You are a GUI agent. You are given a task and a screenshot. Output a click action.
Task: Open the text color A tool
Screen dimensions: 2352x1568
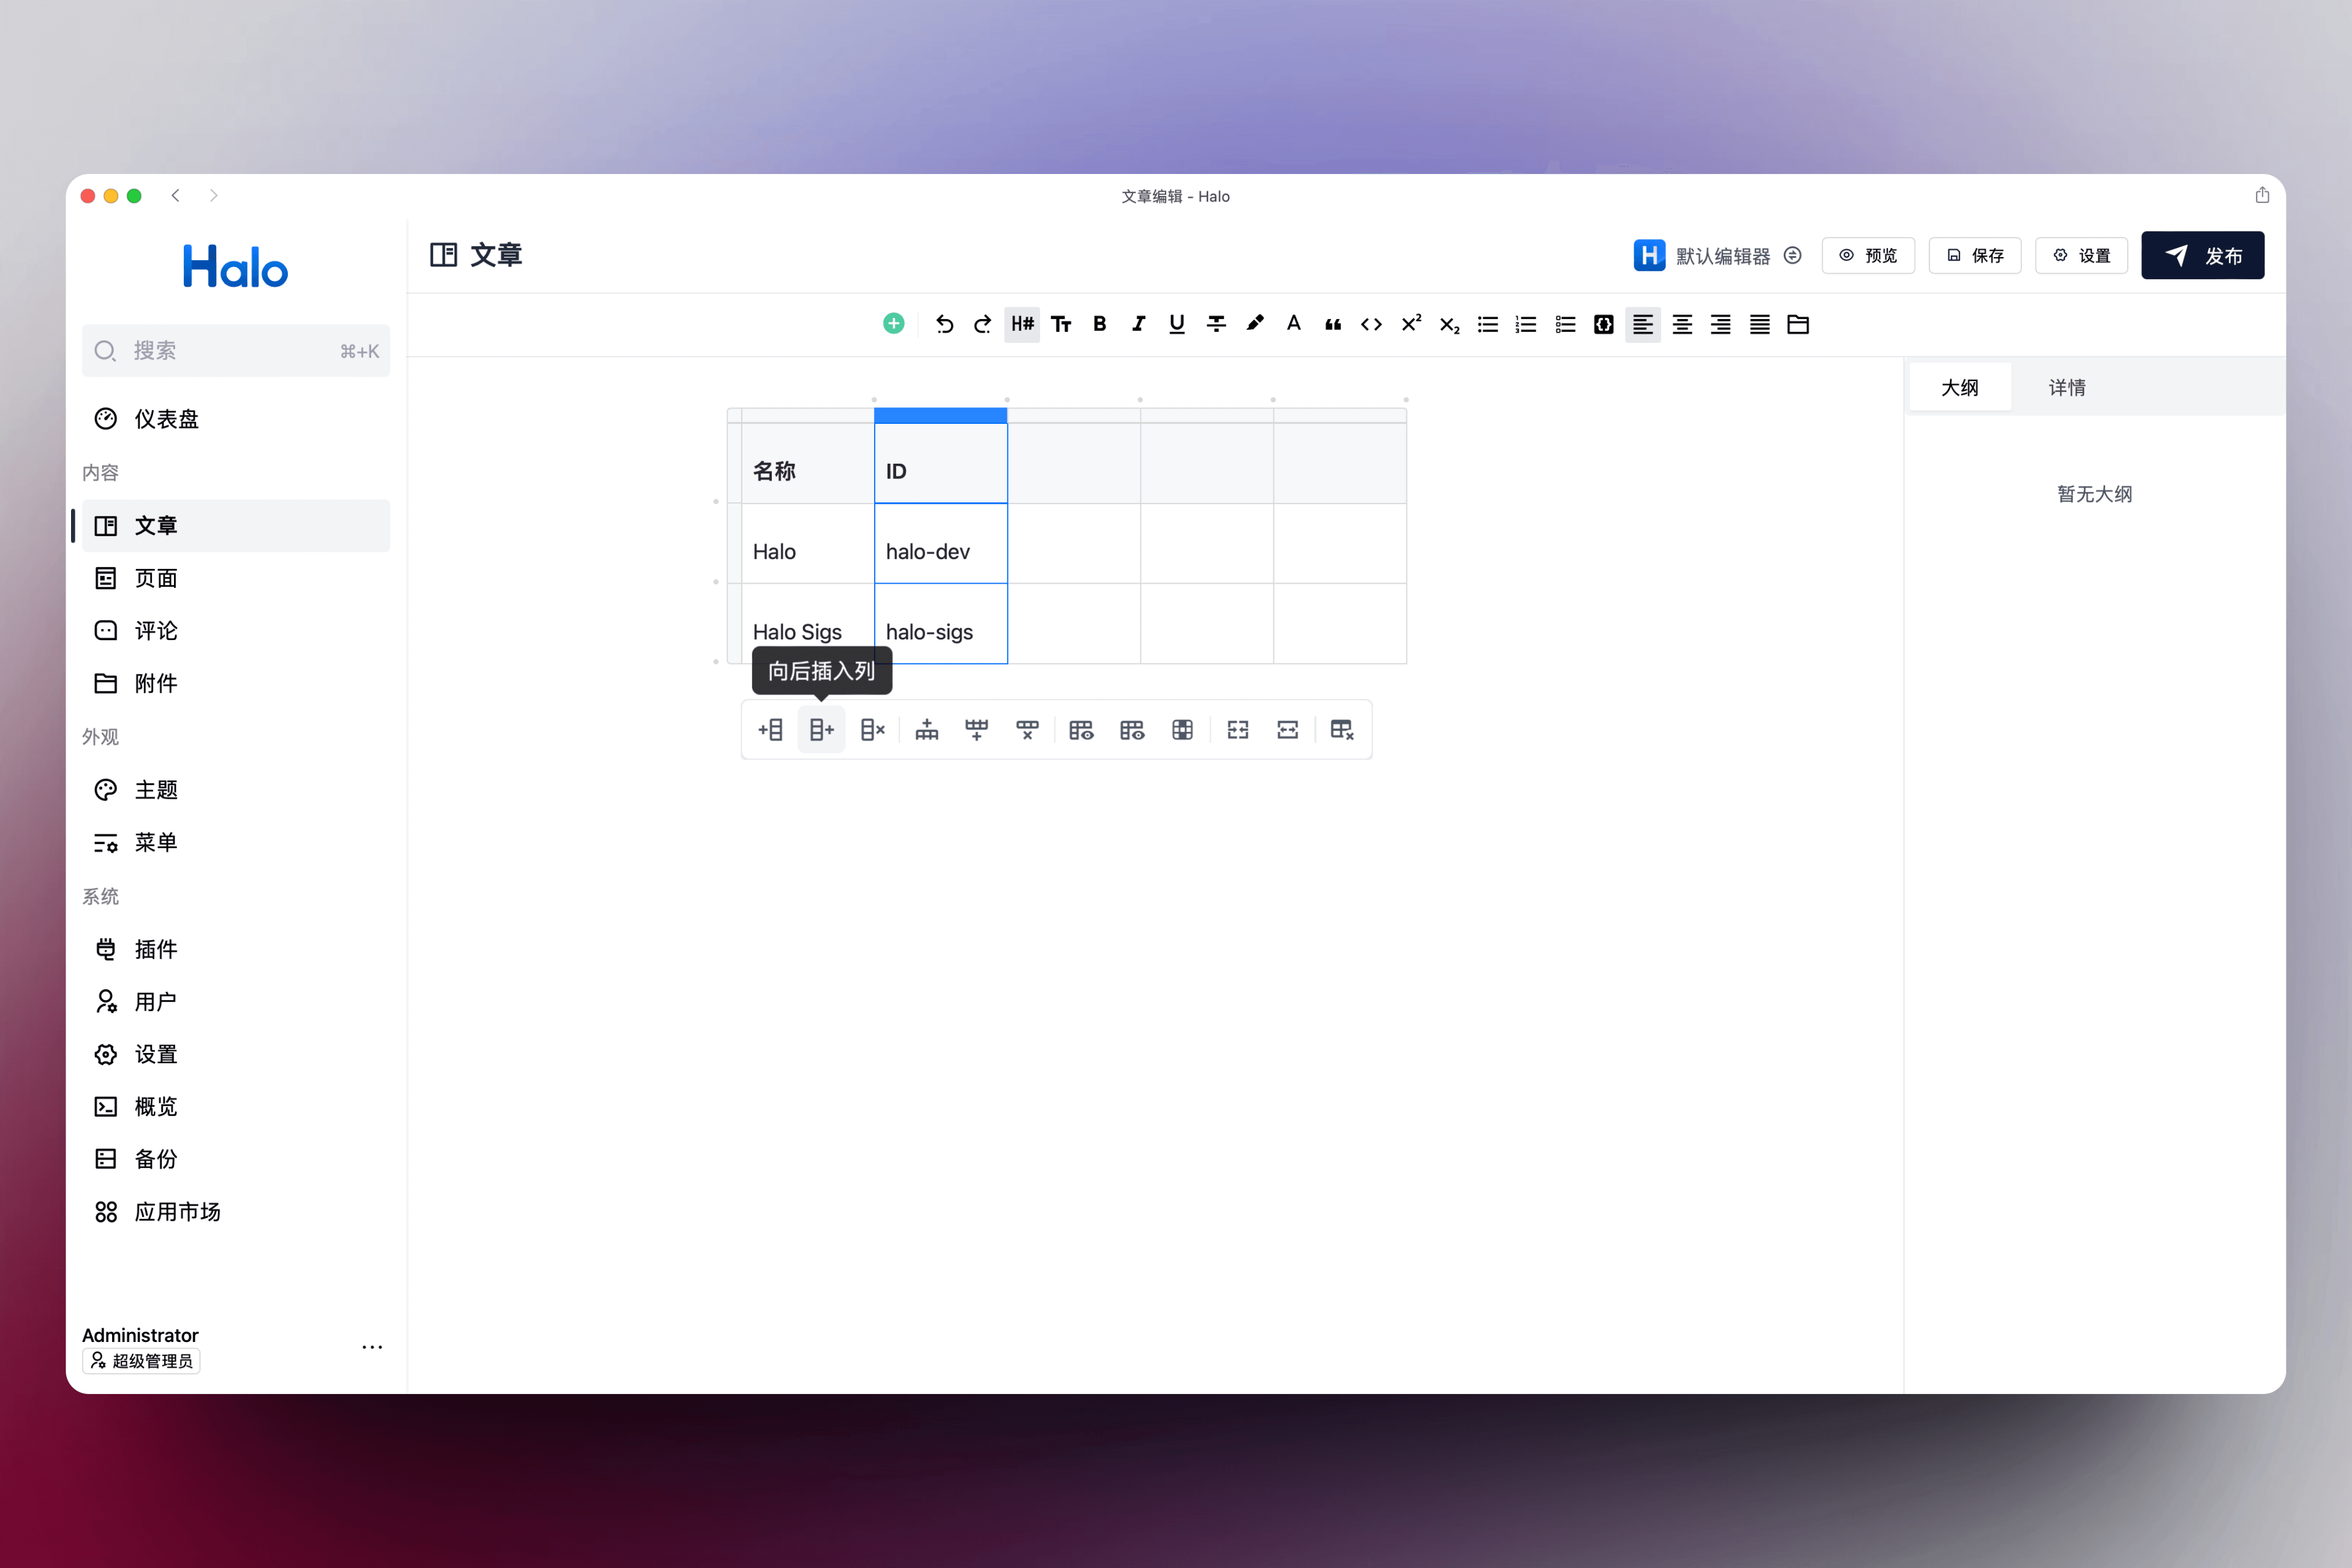(x=1294, y=324)
